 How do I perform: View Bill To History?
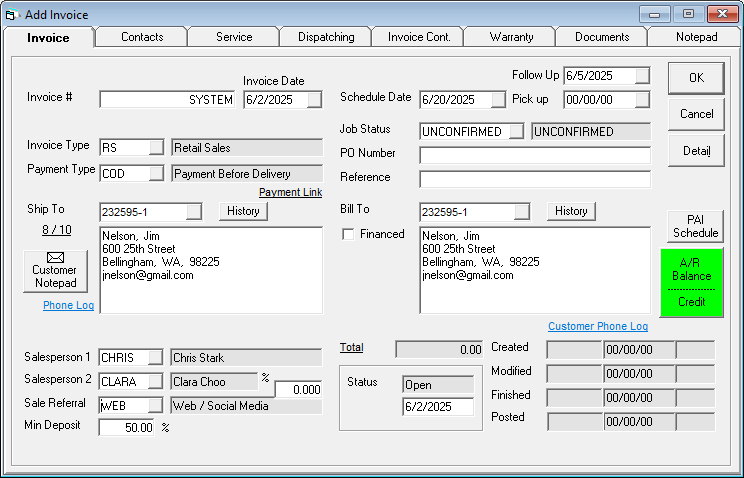(x=571, y=211)
